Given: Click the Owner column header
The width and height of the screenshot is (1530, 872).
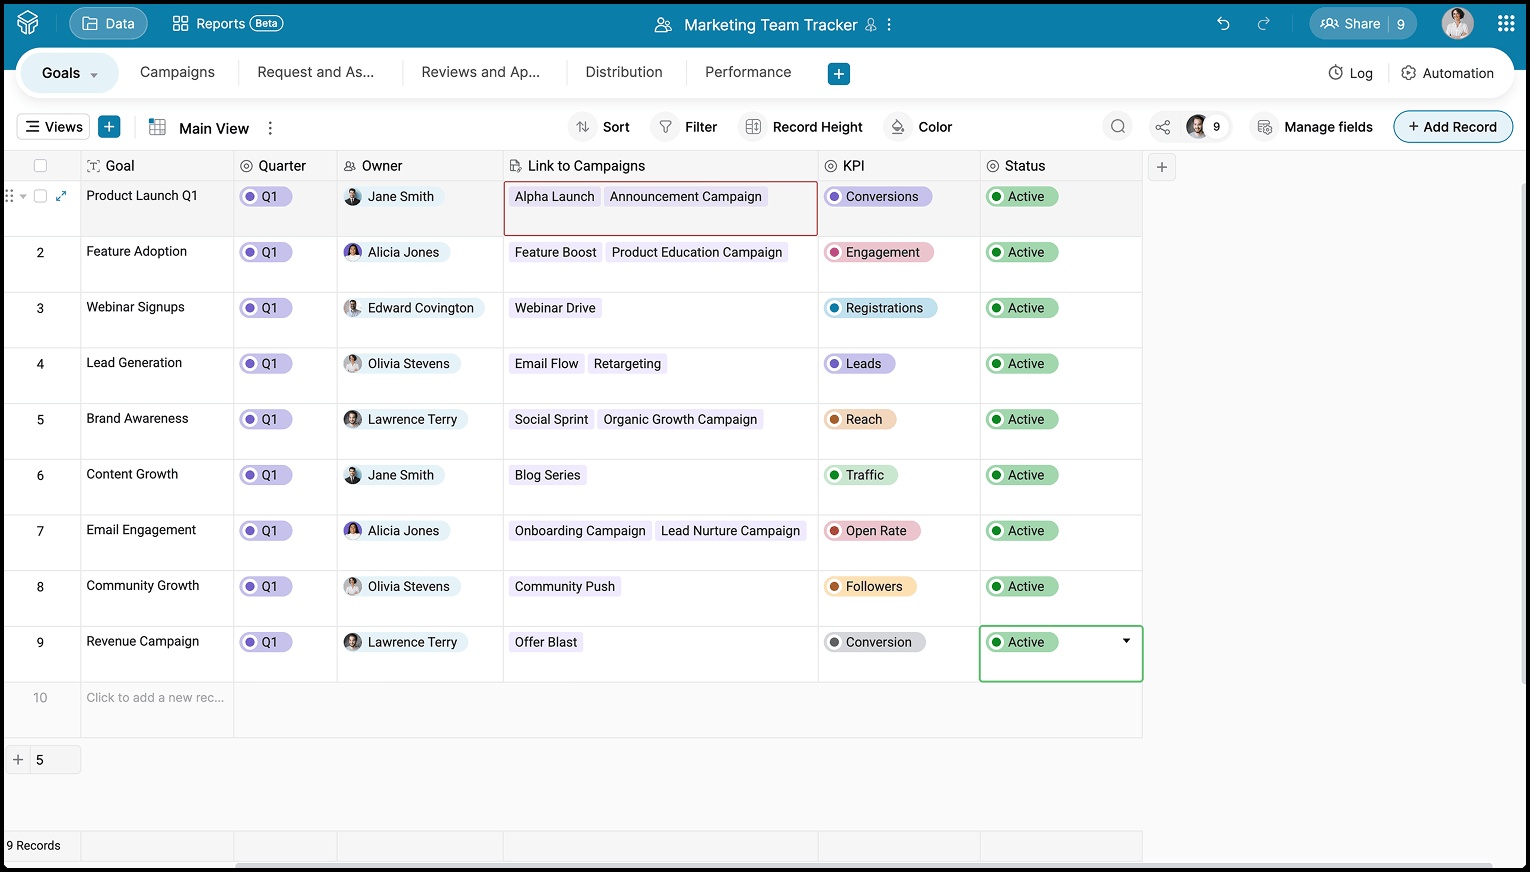Looking at the screenshot, I should click(420, 166).
